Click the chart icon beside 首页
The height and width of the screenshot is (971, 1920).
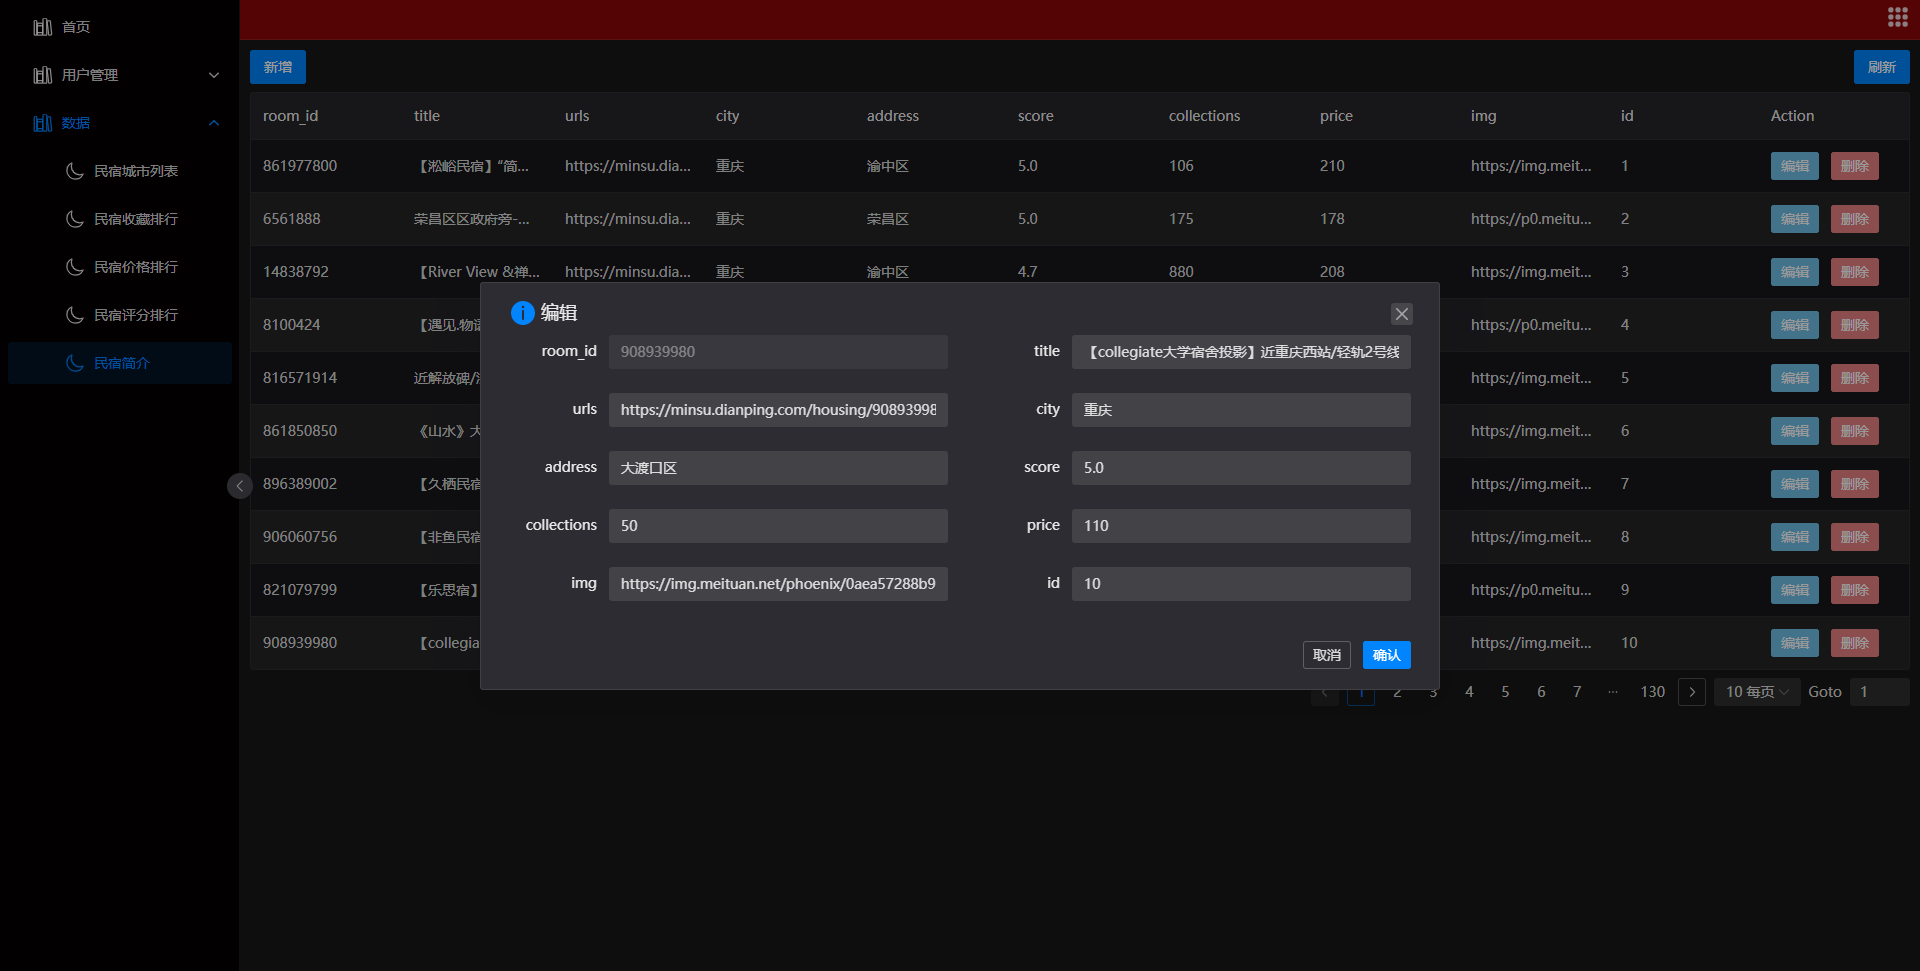42,27
